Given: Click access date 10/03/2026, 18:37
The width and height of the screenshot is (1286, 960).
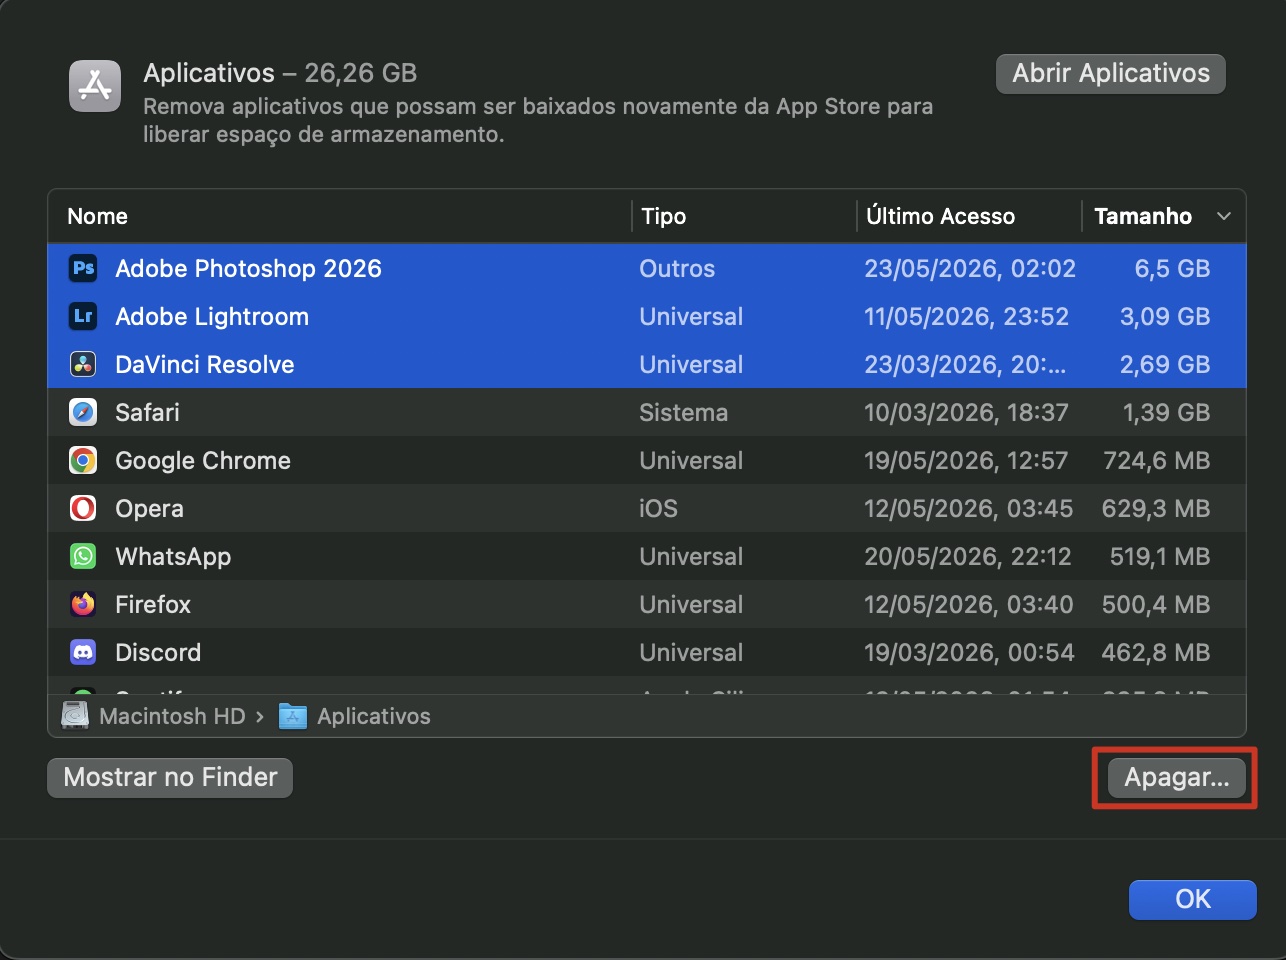Looking at the screenshot, I should coord(967,412).
